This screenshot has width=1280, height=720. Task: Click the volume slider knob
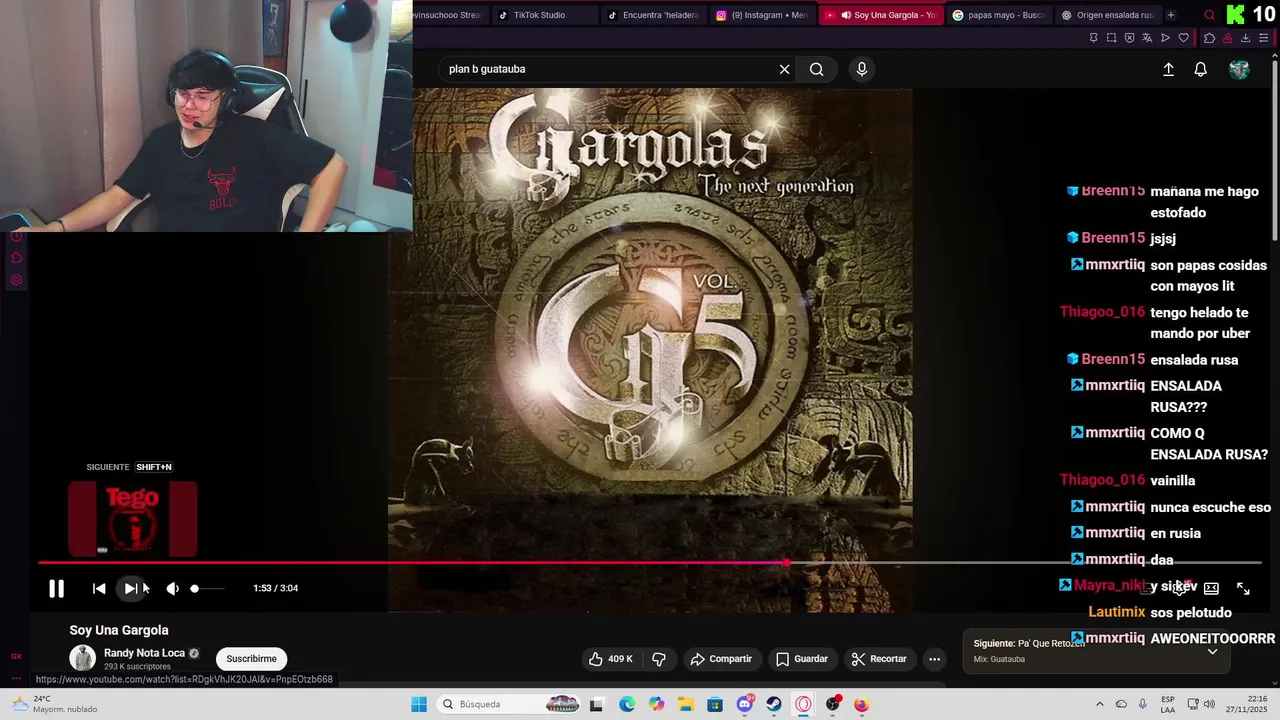point(194,589)
